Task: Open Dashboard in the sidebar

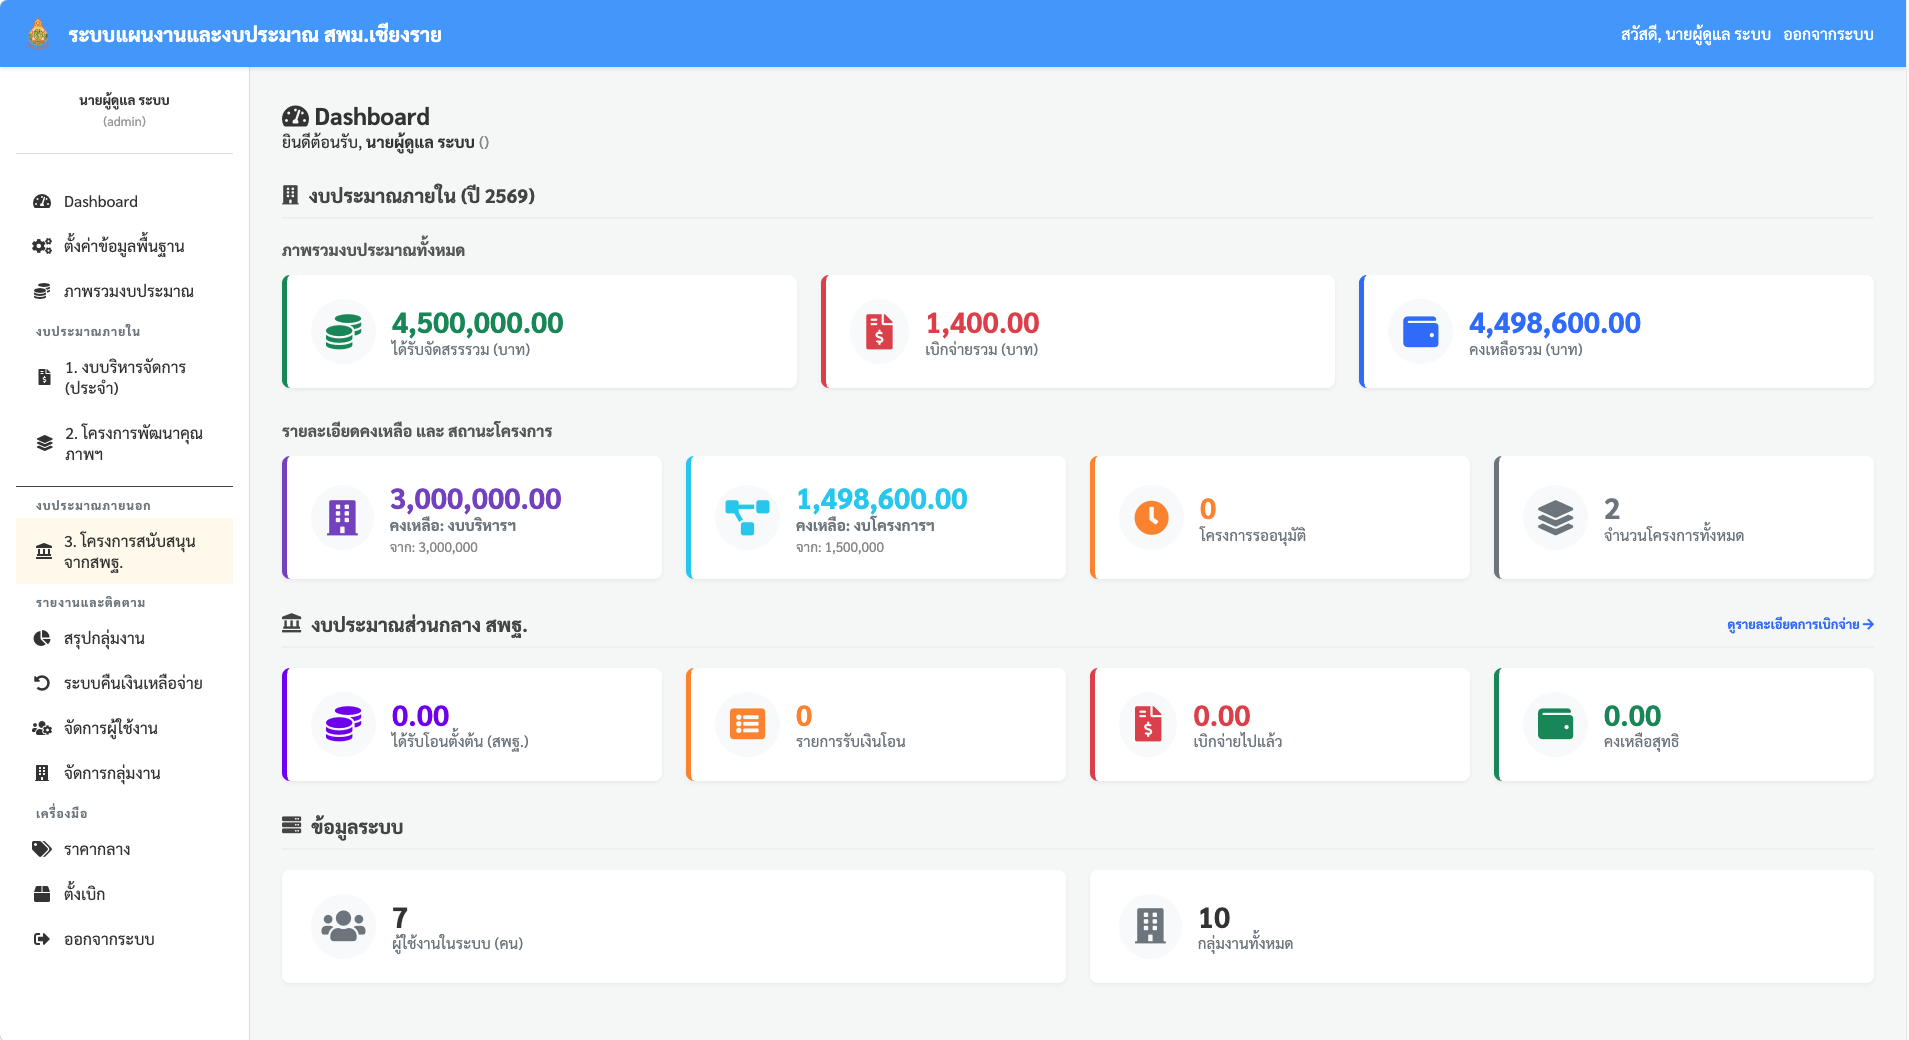Action: click(124, 202)
